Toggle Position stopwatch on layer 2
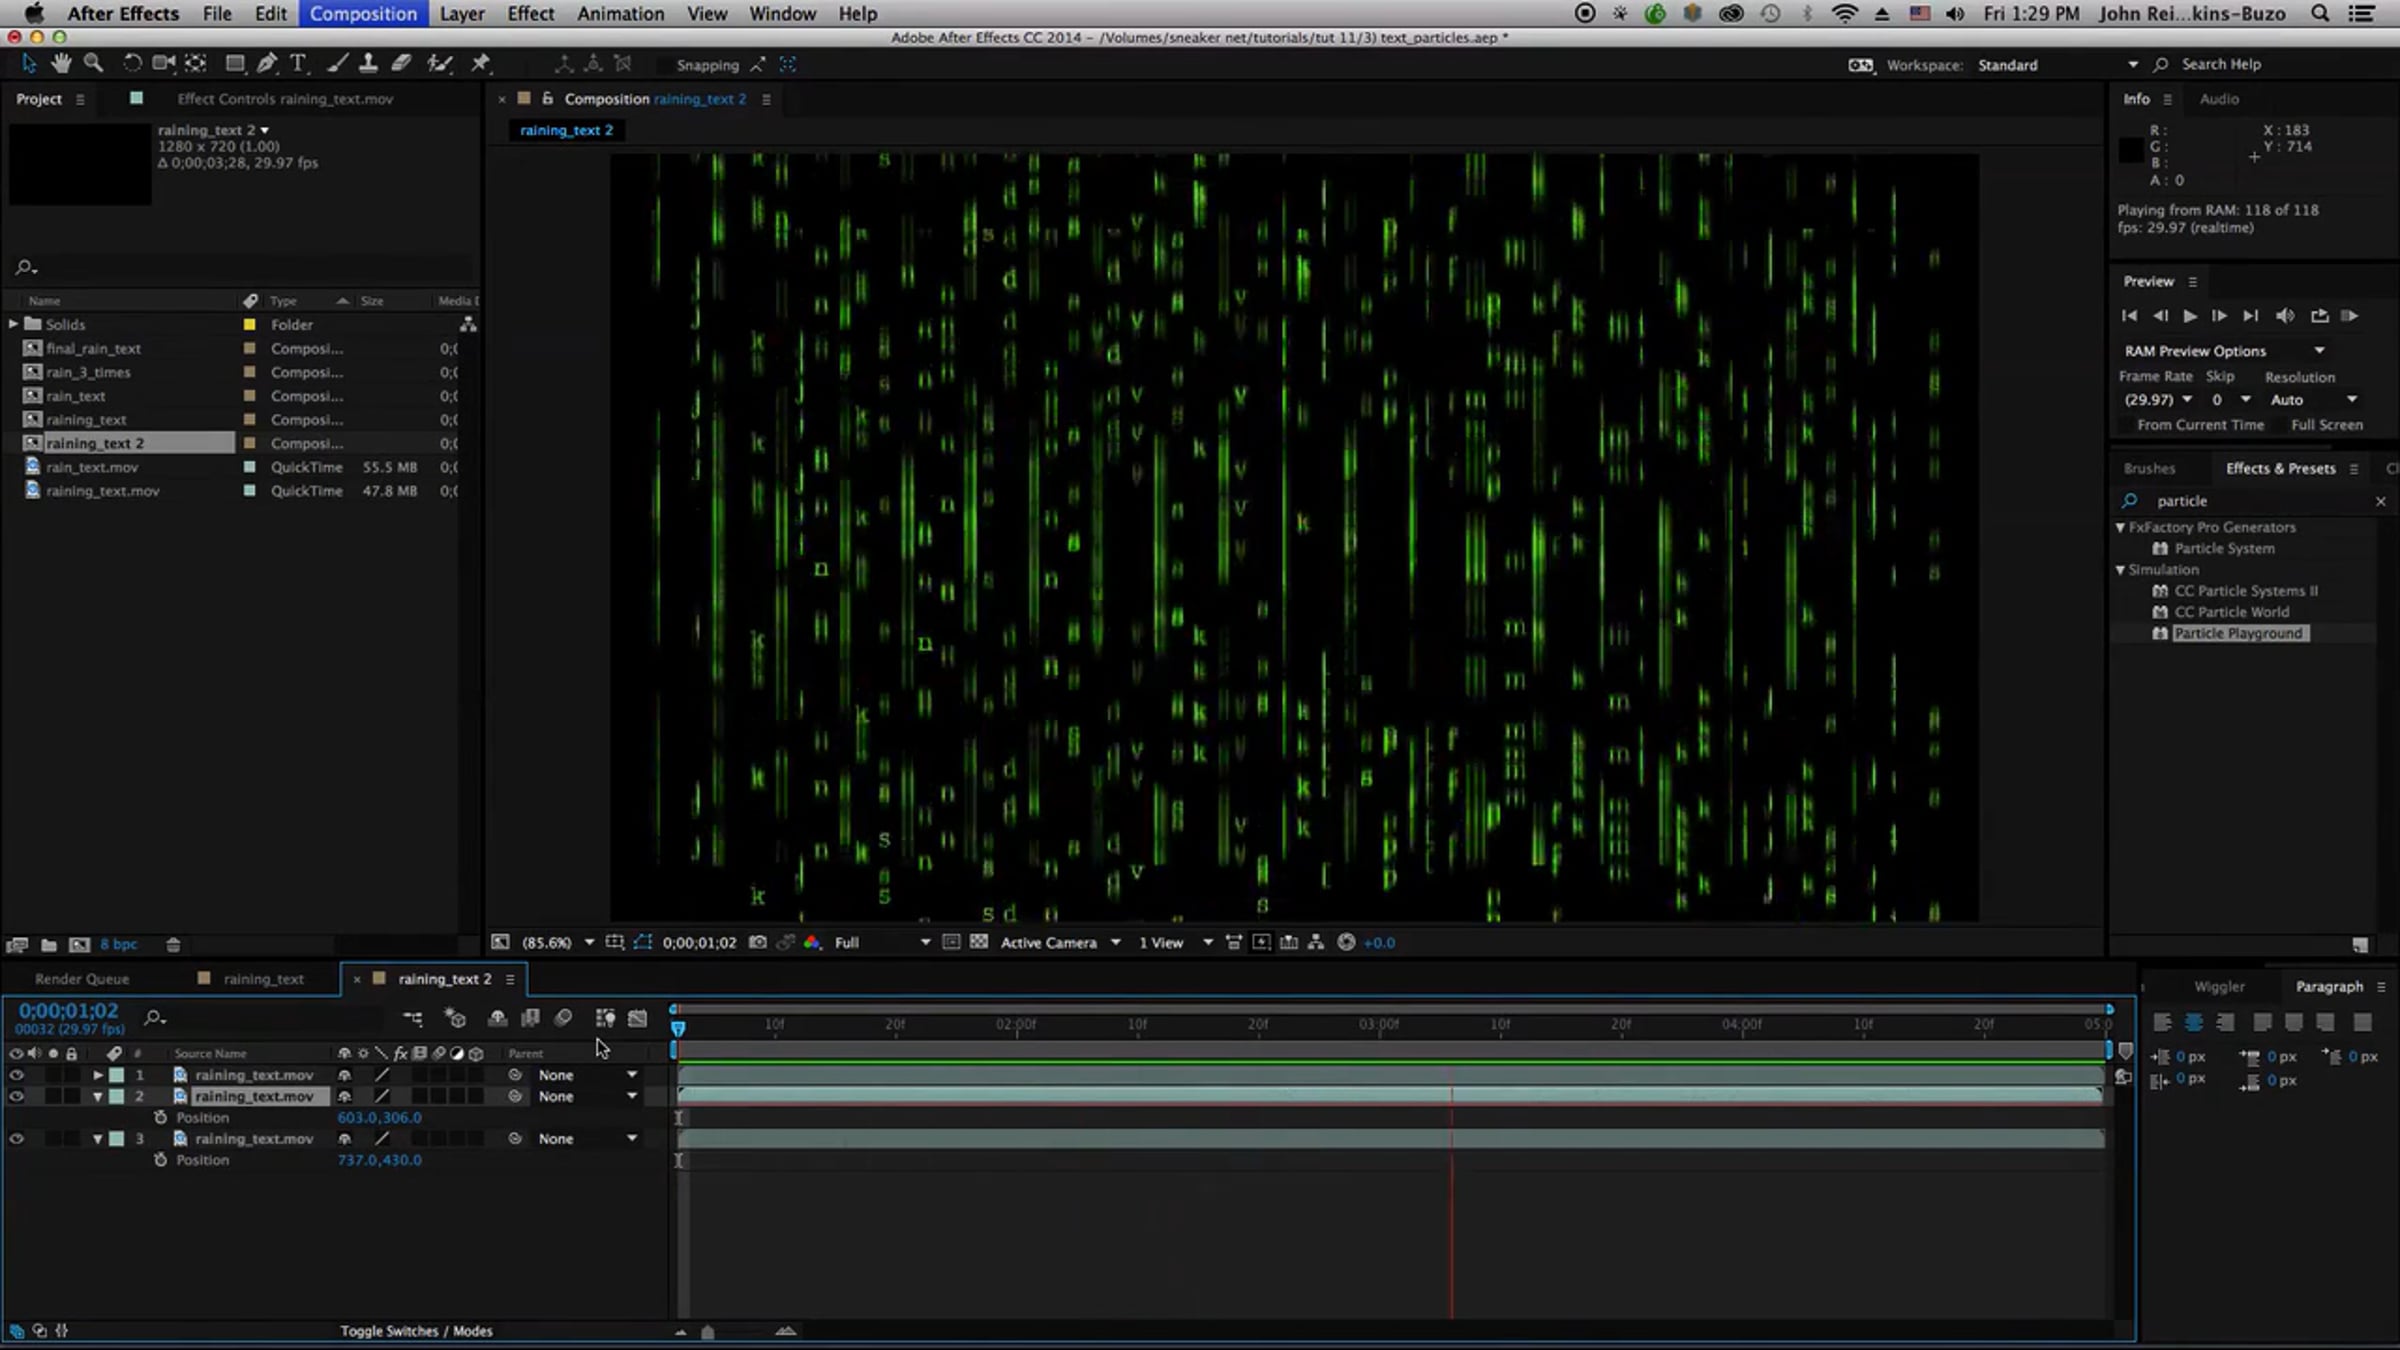The height and width of the screenshot is (1350, 2400). point(160,1118)
